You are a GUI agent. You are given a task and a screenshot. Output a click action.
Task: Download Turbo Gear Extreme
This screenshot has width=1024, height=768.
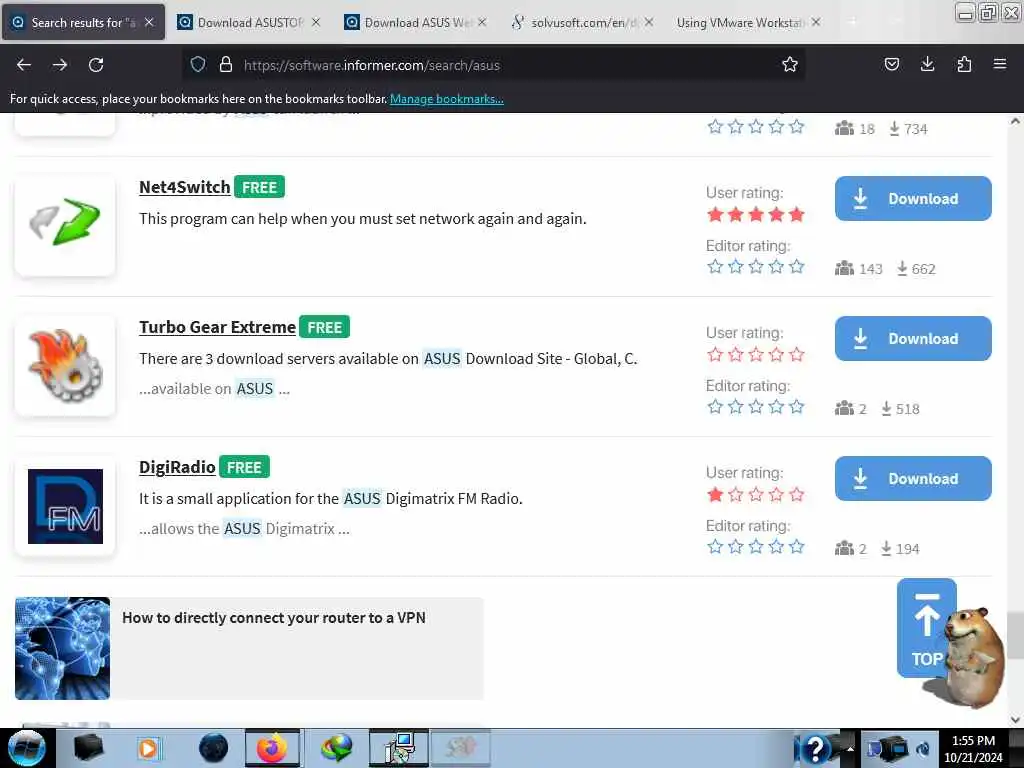(913, 338)
